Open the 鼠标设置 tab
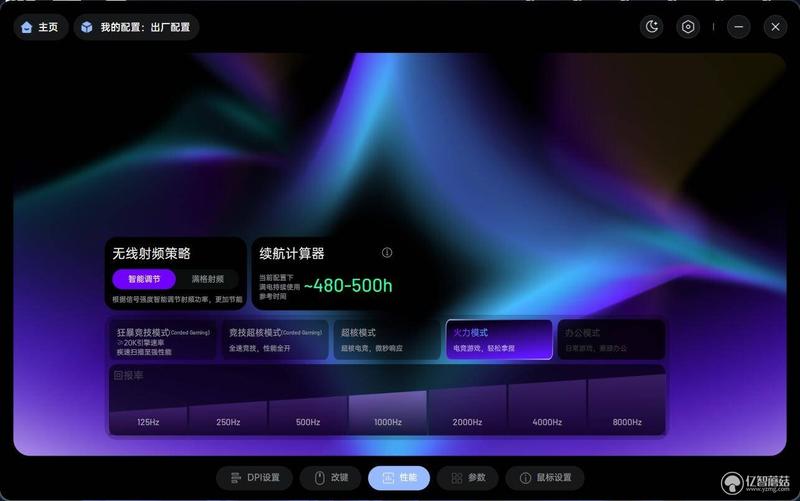 pos(545,478)
